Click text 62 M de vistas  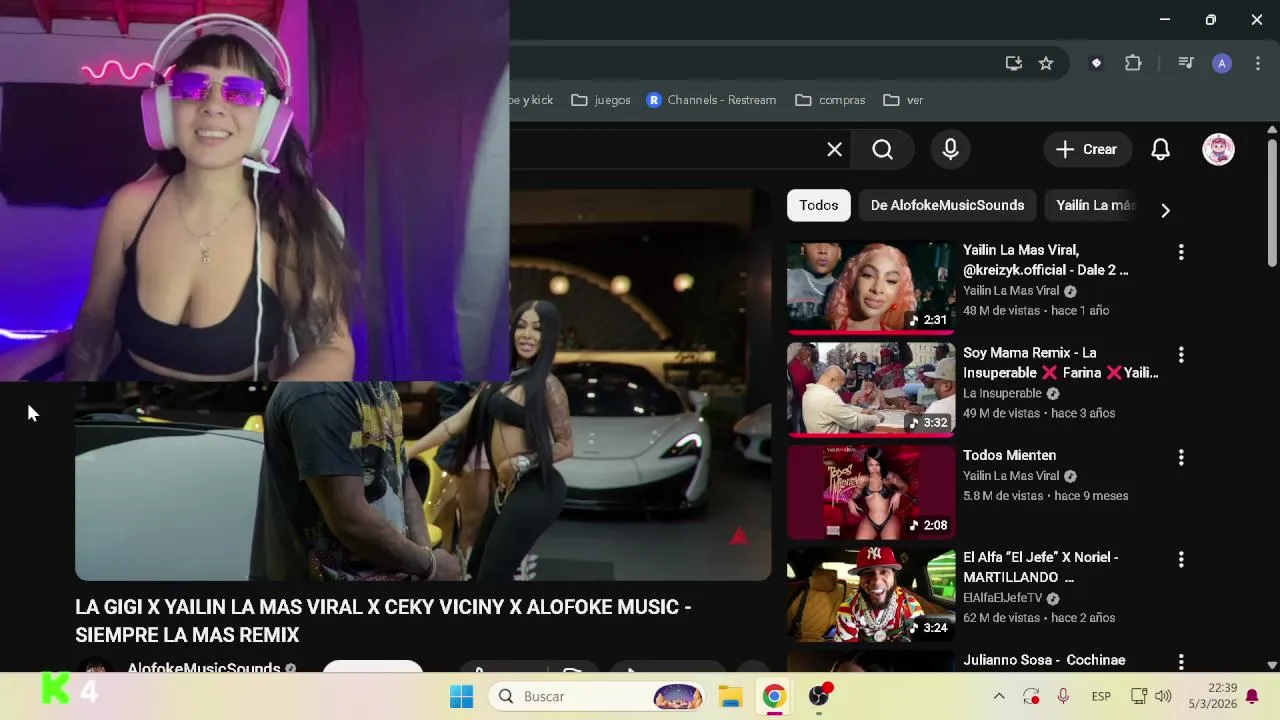coord(1002,618)
